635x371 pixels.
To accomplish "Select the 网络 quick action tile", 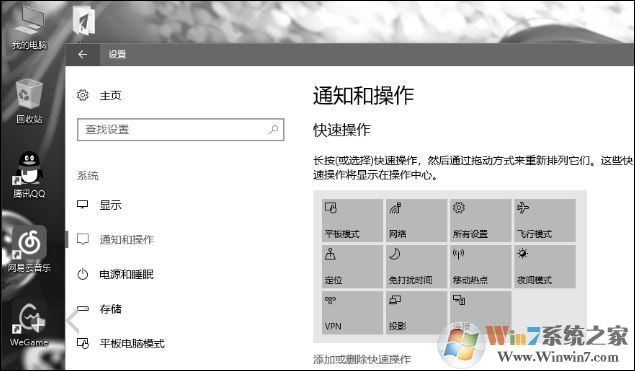I will (x=416, y=220).
